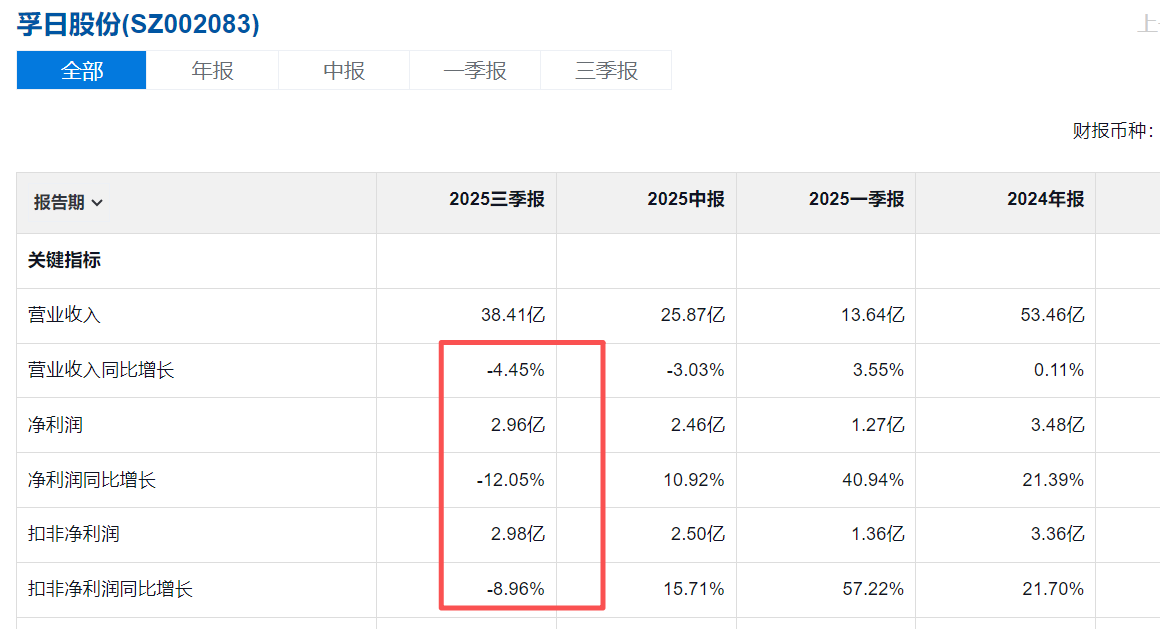
Task: Switch to the 一季报 tab
Action: (475, 71)
